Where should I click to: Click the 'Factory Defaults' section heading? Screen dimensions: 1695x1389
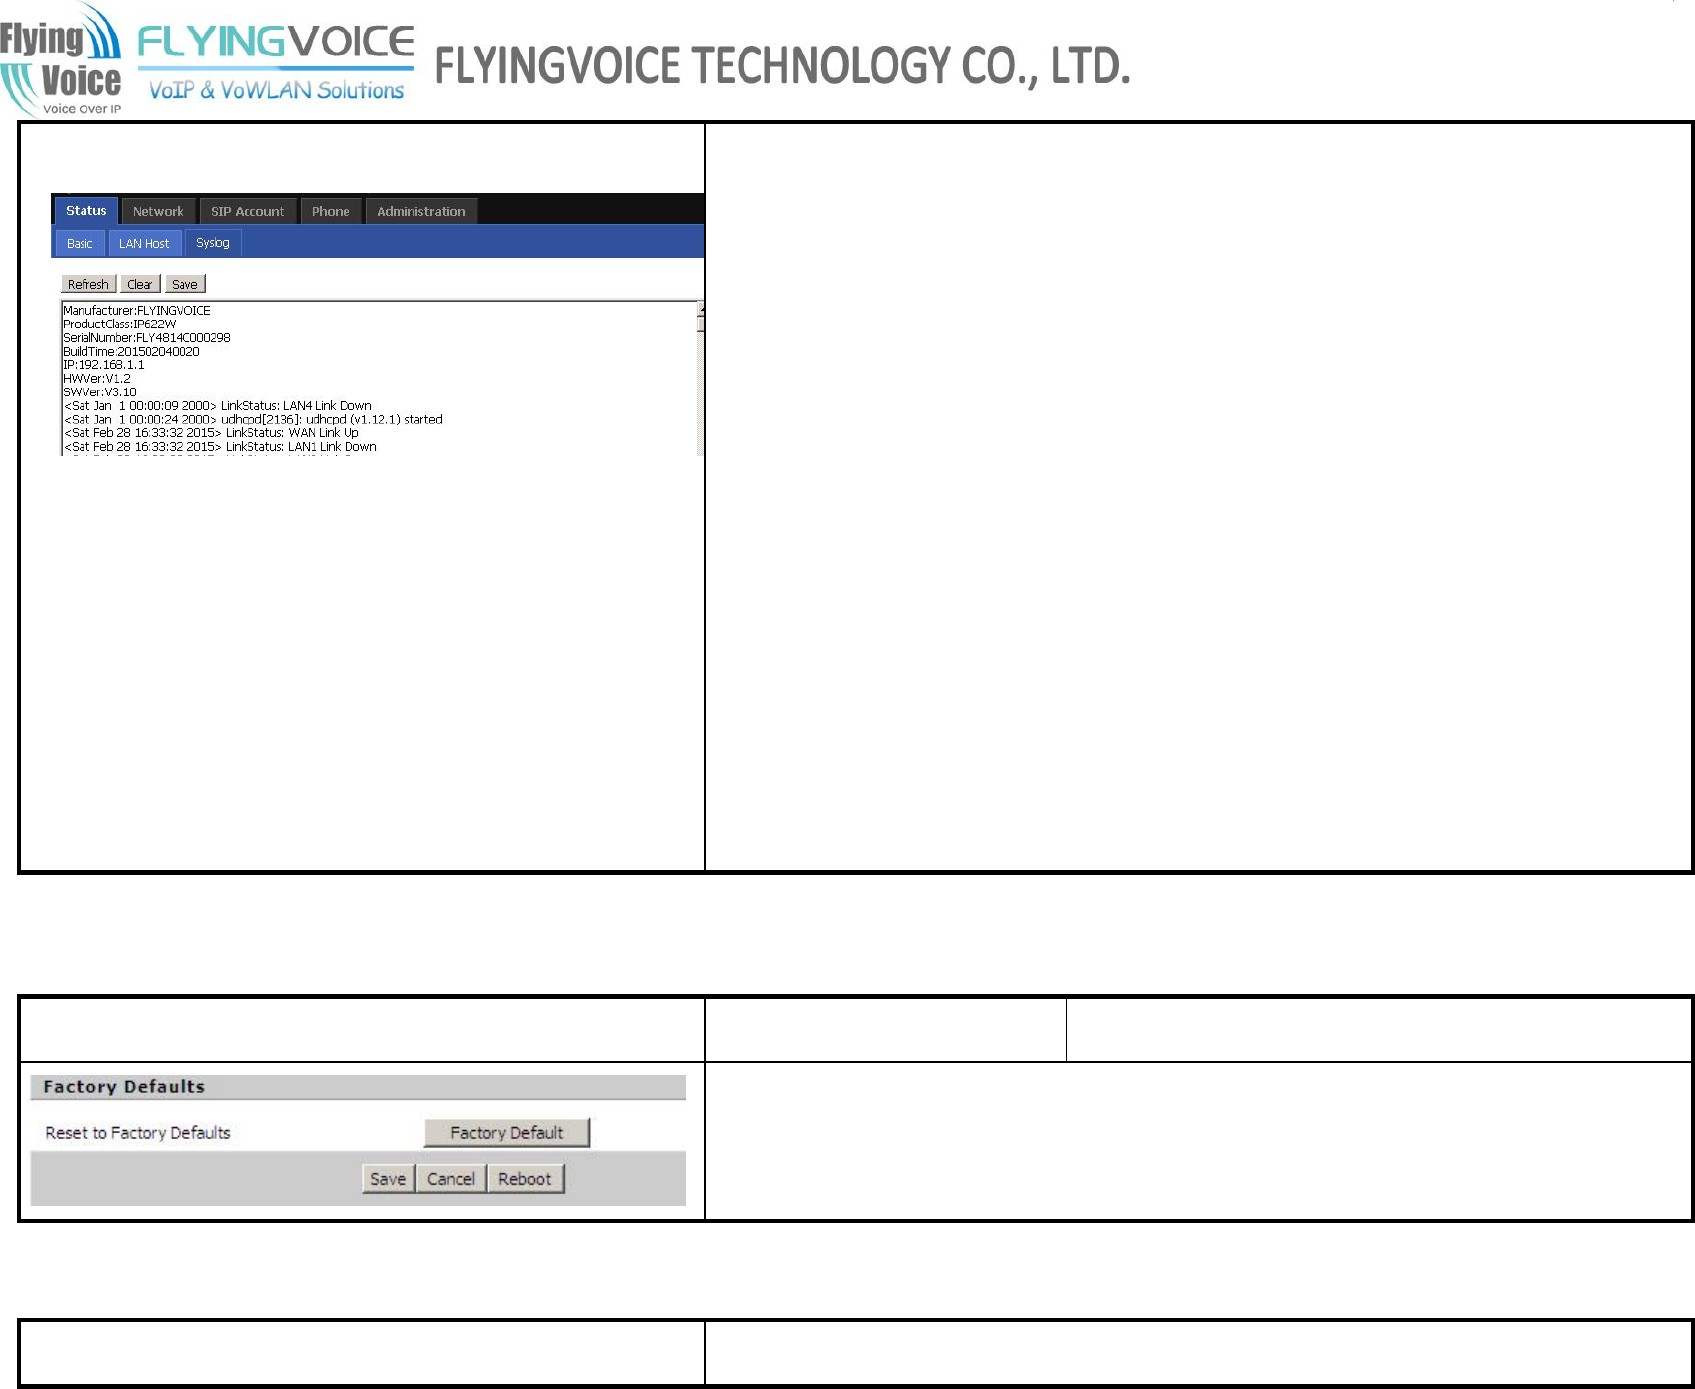(124, 1087)
